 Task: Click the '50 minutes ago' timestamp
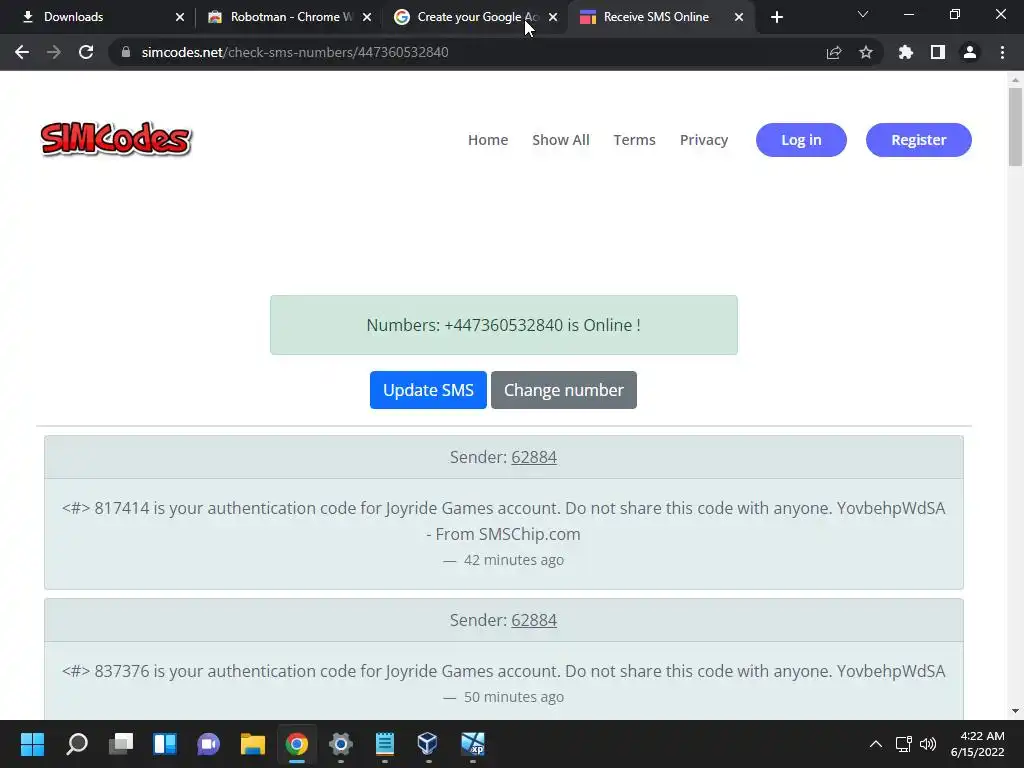(x=513, y=697)
